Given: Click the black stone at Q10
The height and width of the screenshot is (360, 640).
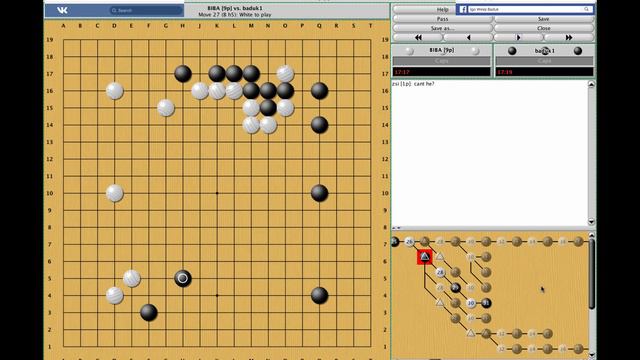Looking at the screenshot, I should [x=319, y=193].
